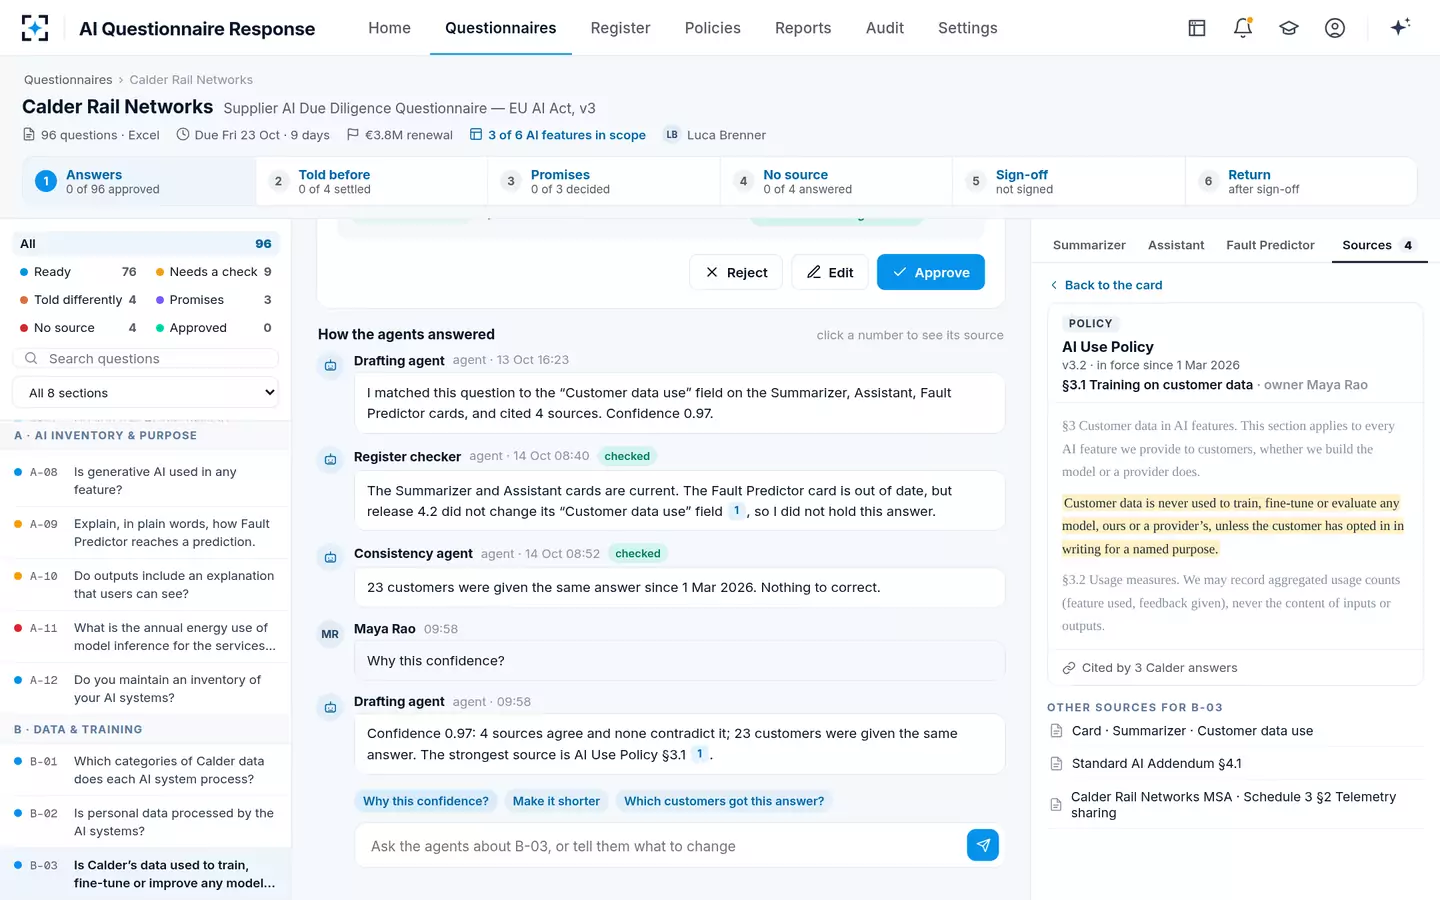Click the Make it shorter suggestion
Screen dimensions: 1440x900
(556, 801)
